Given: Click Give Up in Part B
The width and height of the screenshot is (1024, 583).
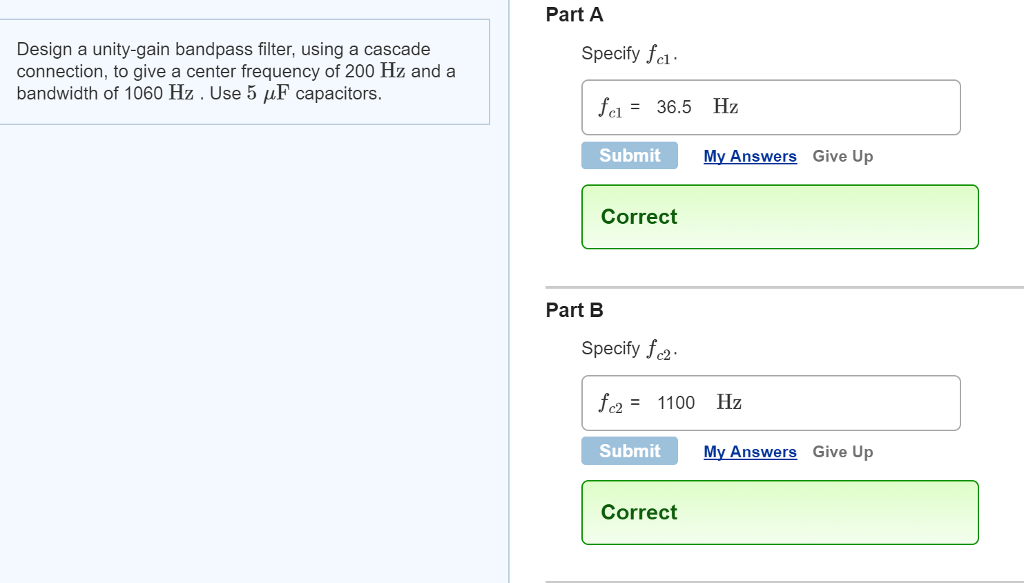Looking at the screenshot, I should [842, 452].
